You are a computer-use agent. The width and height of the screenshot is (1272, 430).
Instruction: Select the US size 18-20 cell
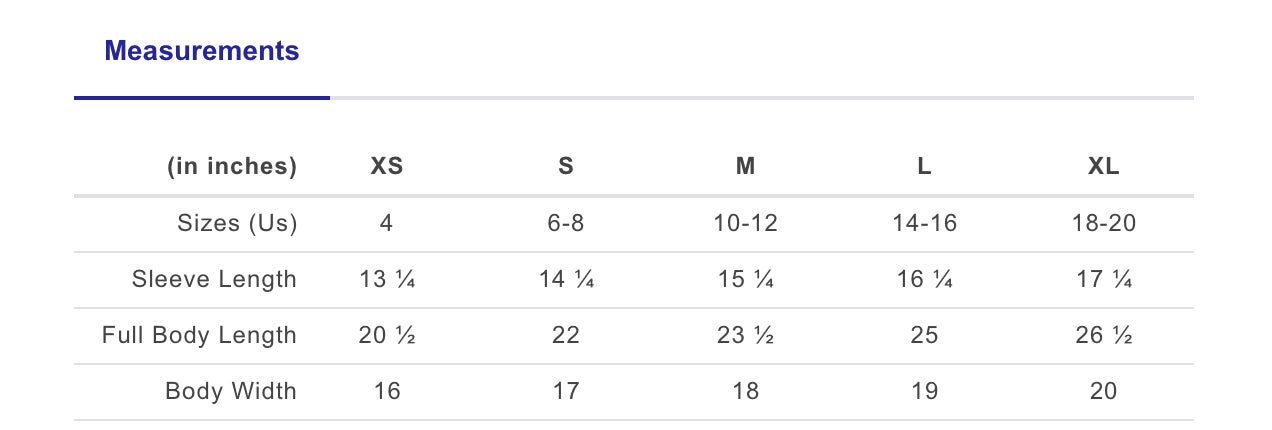click(x=1104, y=223)
